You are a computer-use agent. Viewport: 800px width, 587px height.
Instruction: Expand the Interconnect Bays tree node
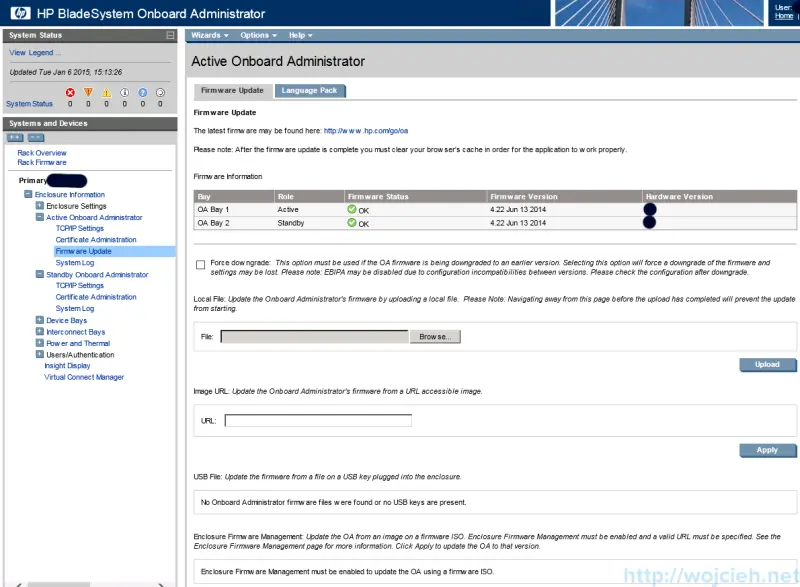(x=40, y=331)
